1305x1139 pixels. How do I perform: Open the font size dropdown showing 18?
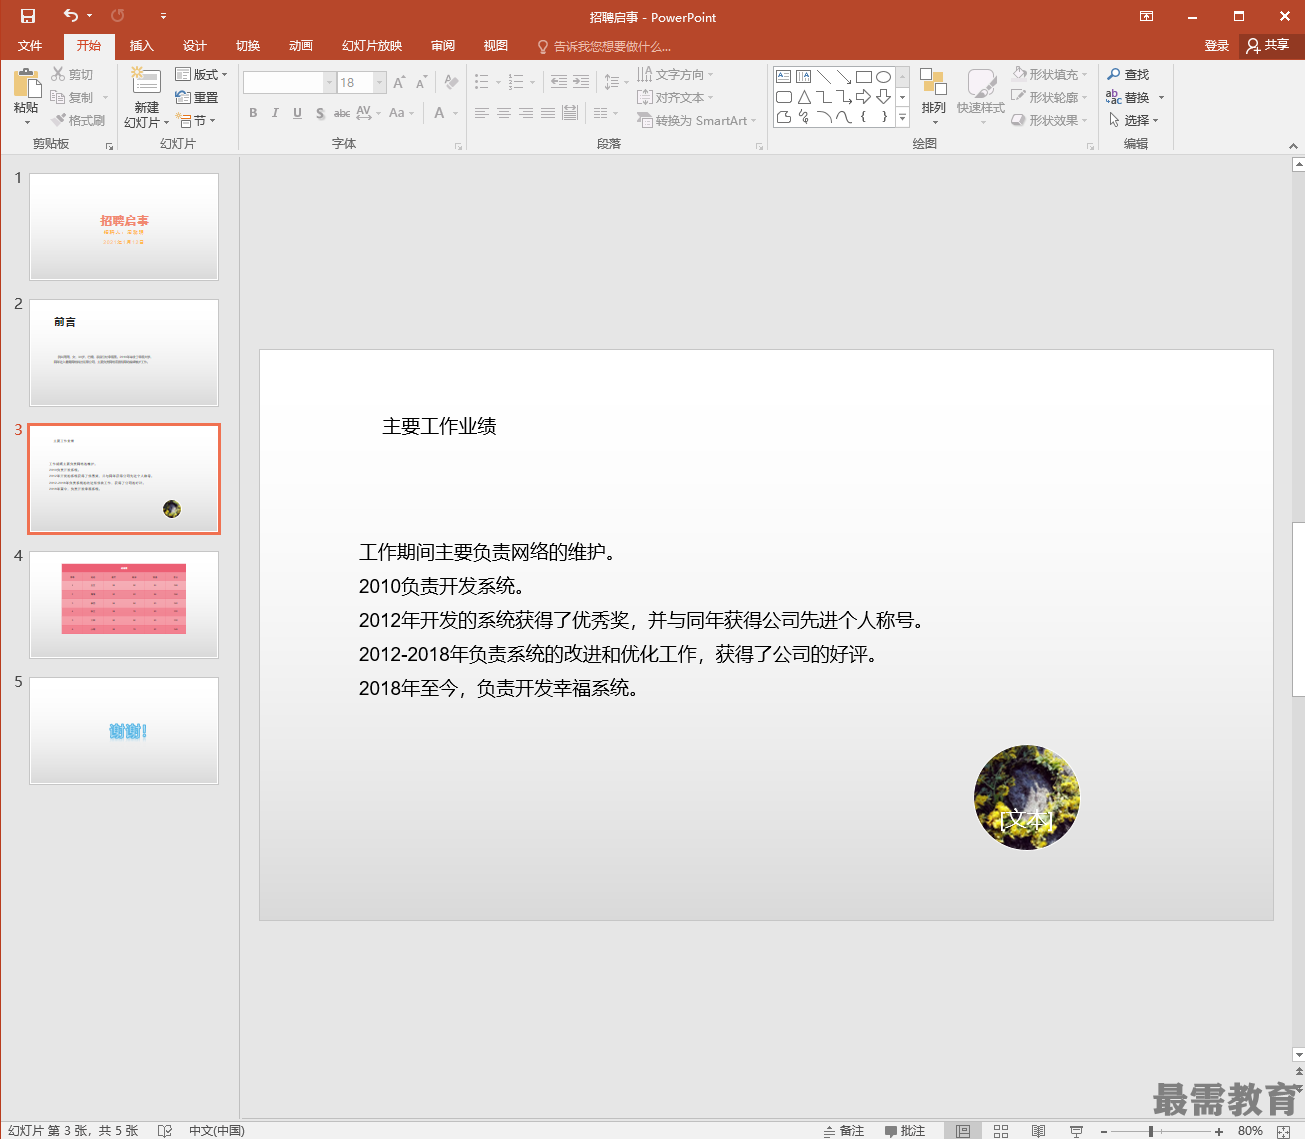380,82
